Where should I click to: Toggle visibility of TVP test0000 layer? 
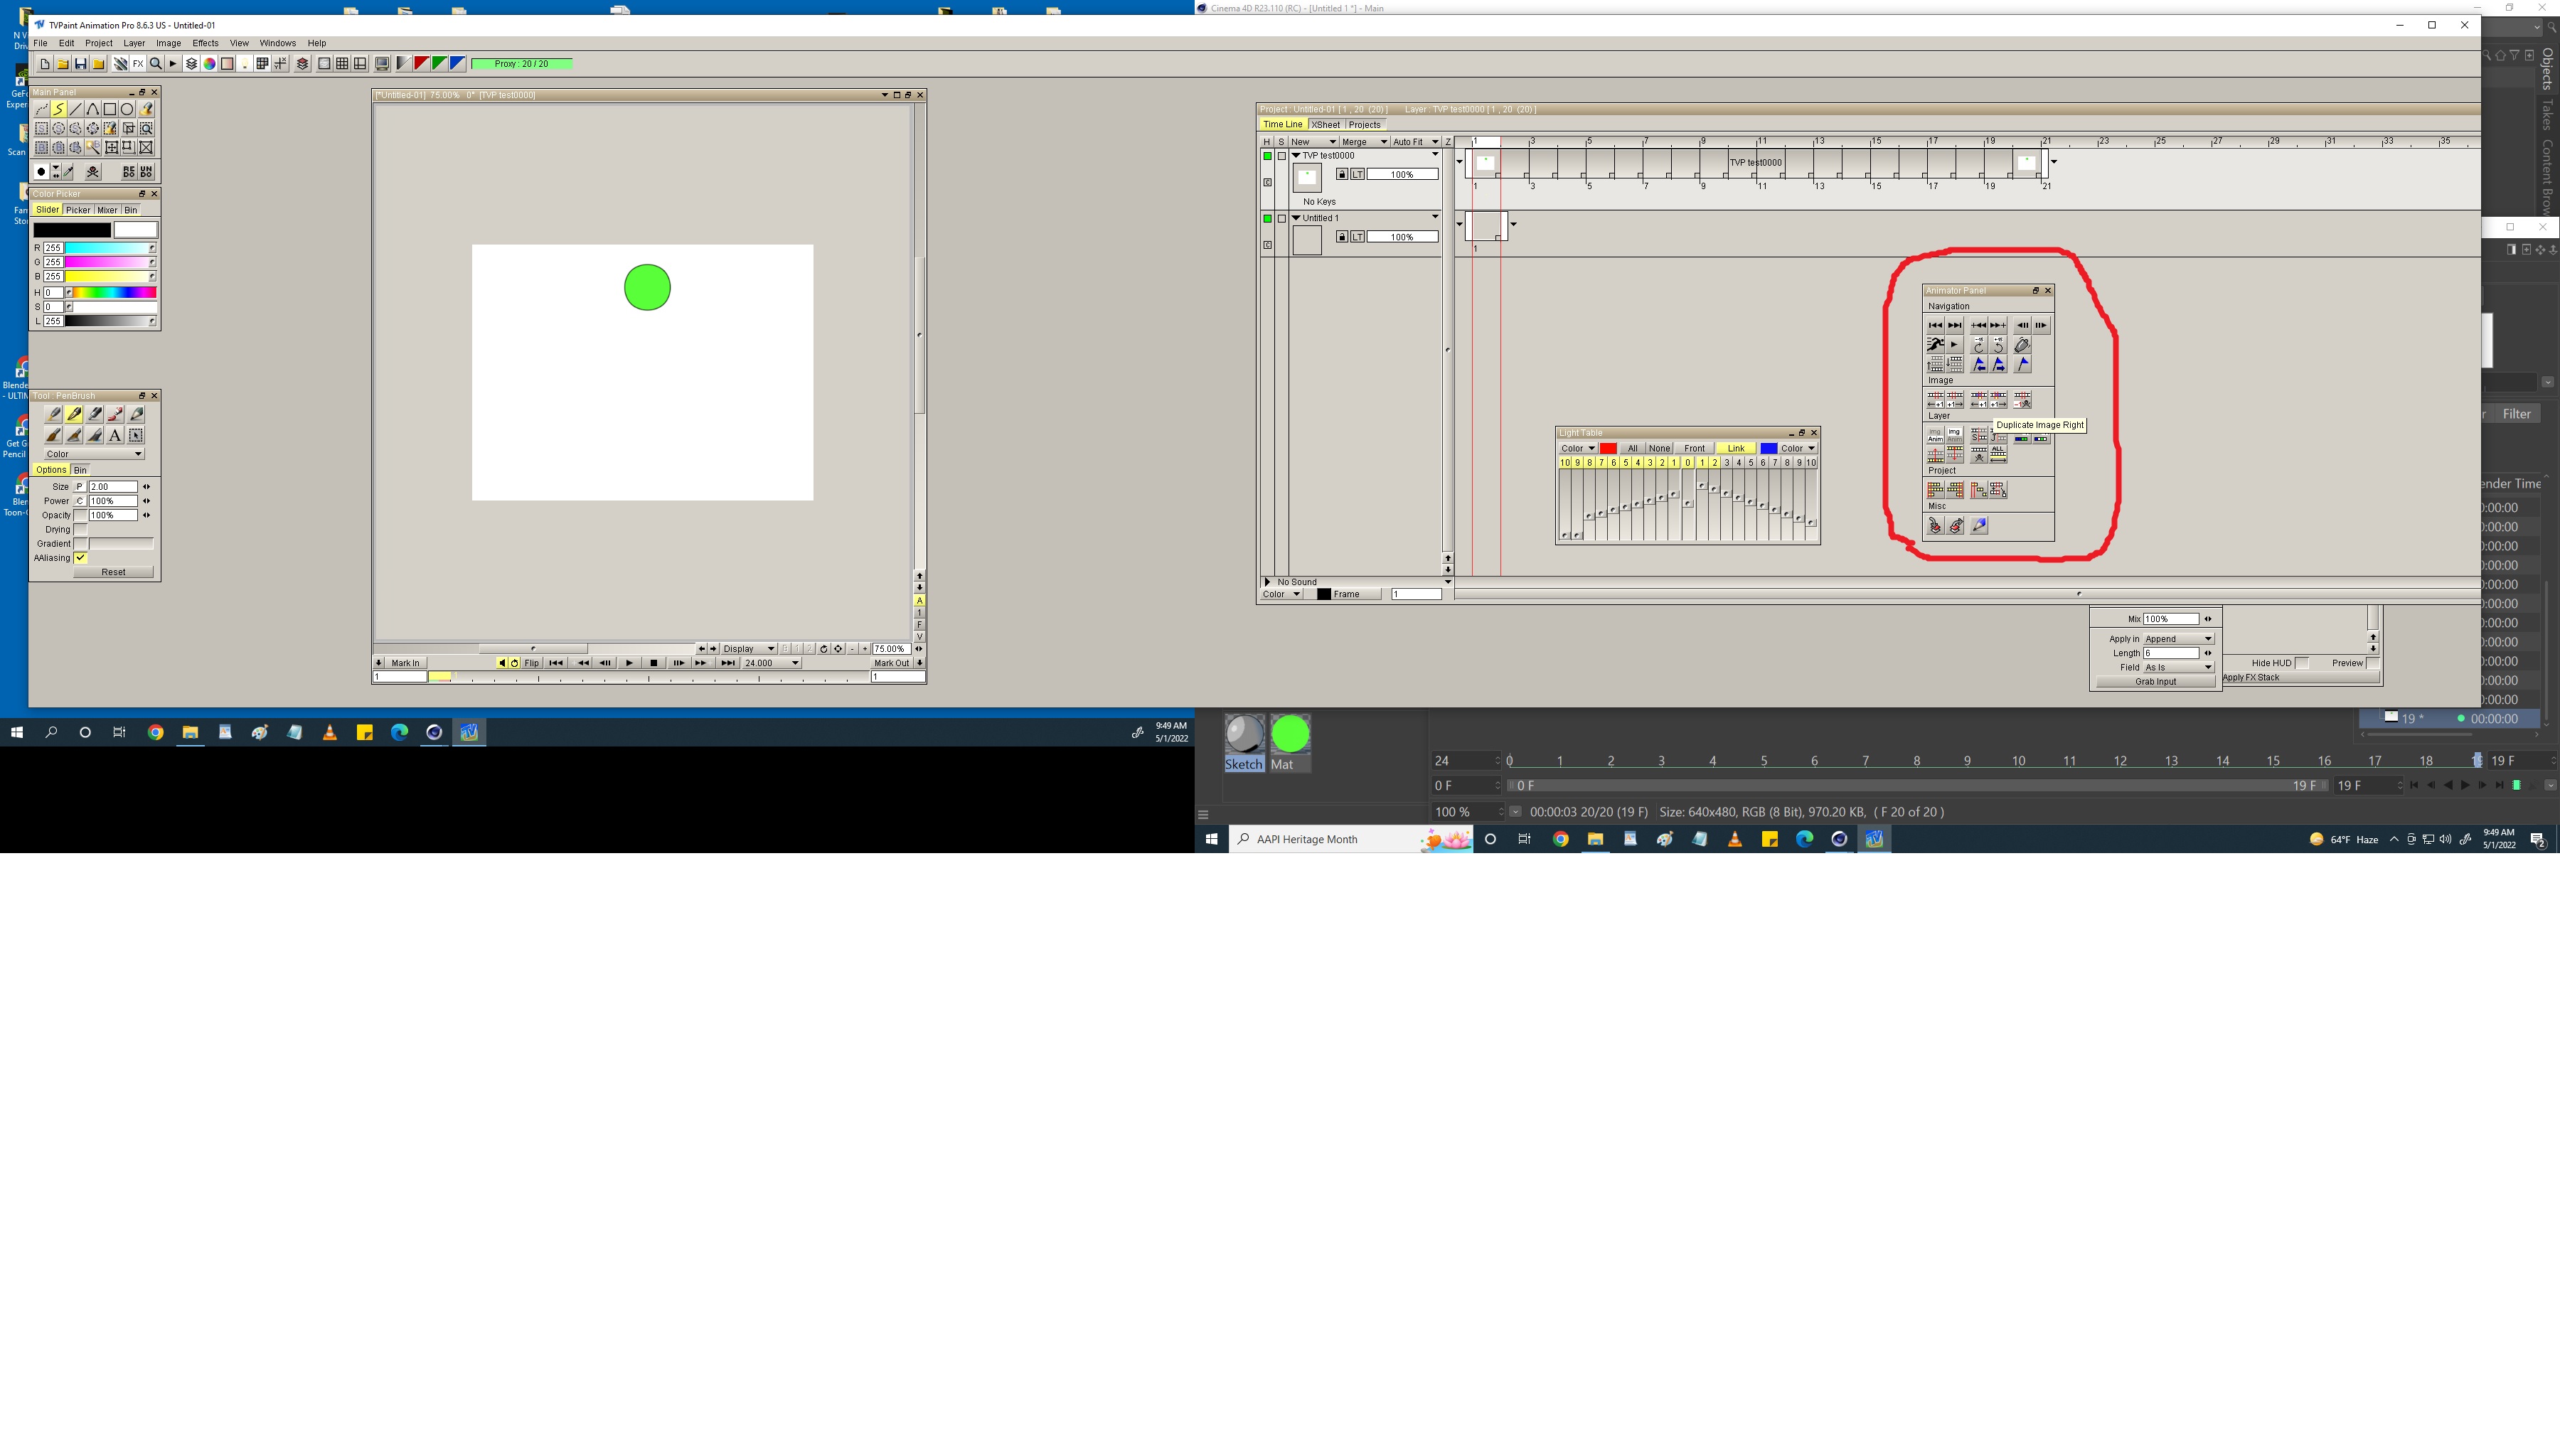tap(1267, 157)
